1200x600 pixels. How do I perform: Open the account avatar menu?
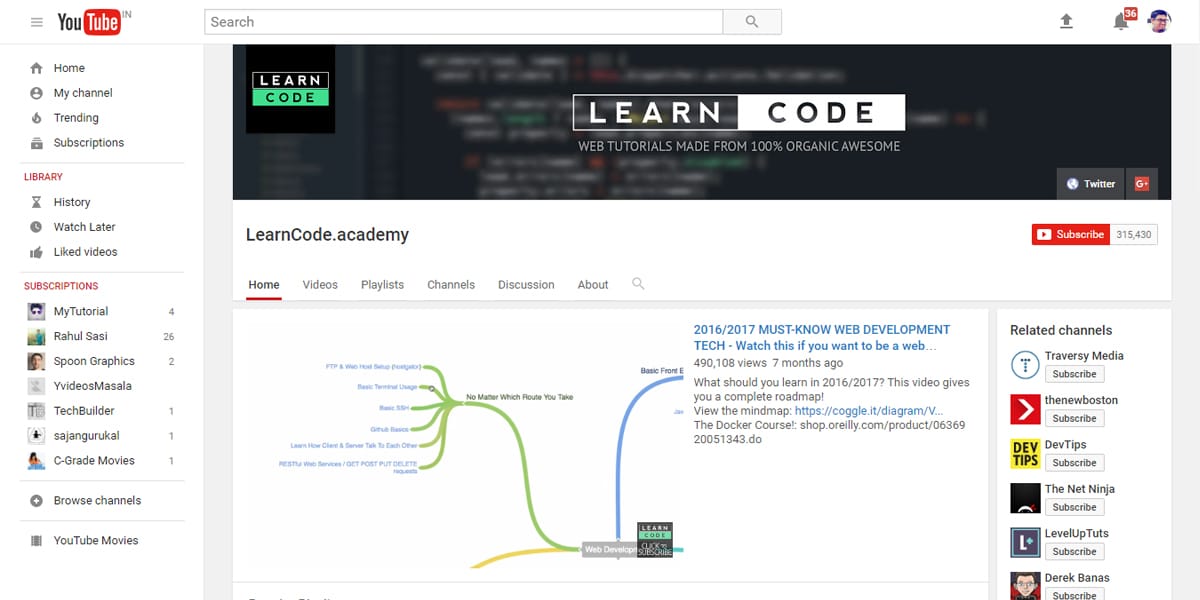click(x=1159, y=22)
